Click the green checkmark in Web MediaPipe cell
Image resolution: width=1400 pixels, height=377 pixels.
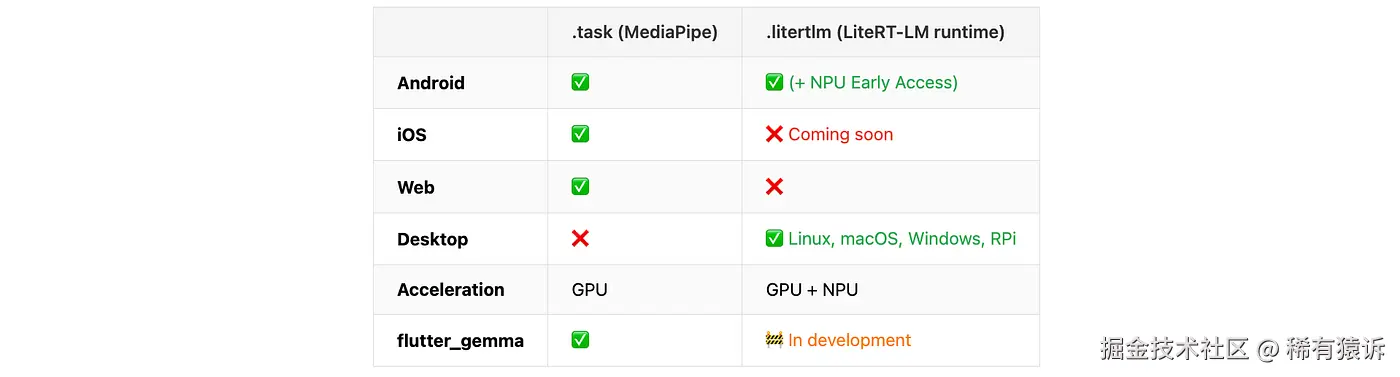point(580,186)
